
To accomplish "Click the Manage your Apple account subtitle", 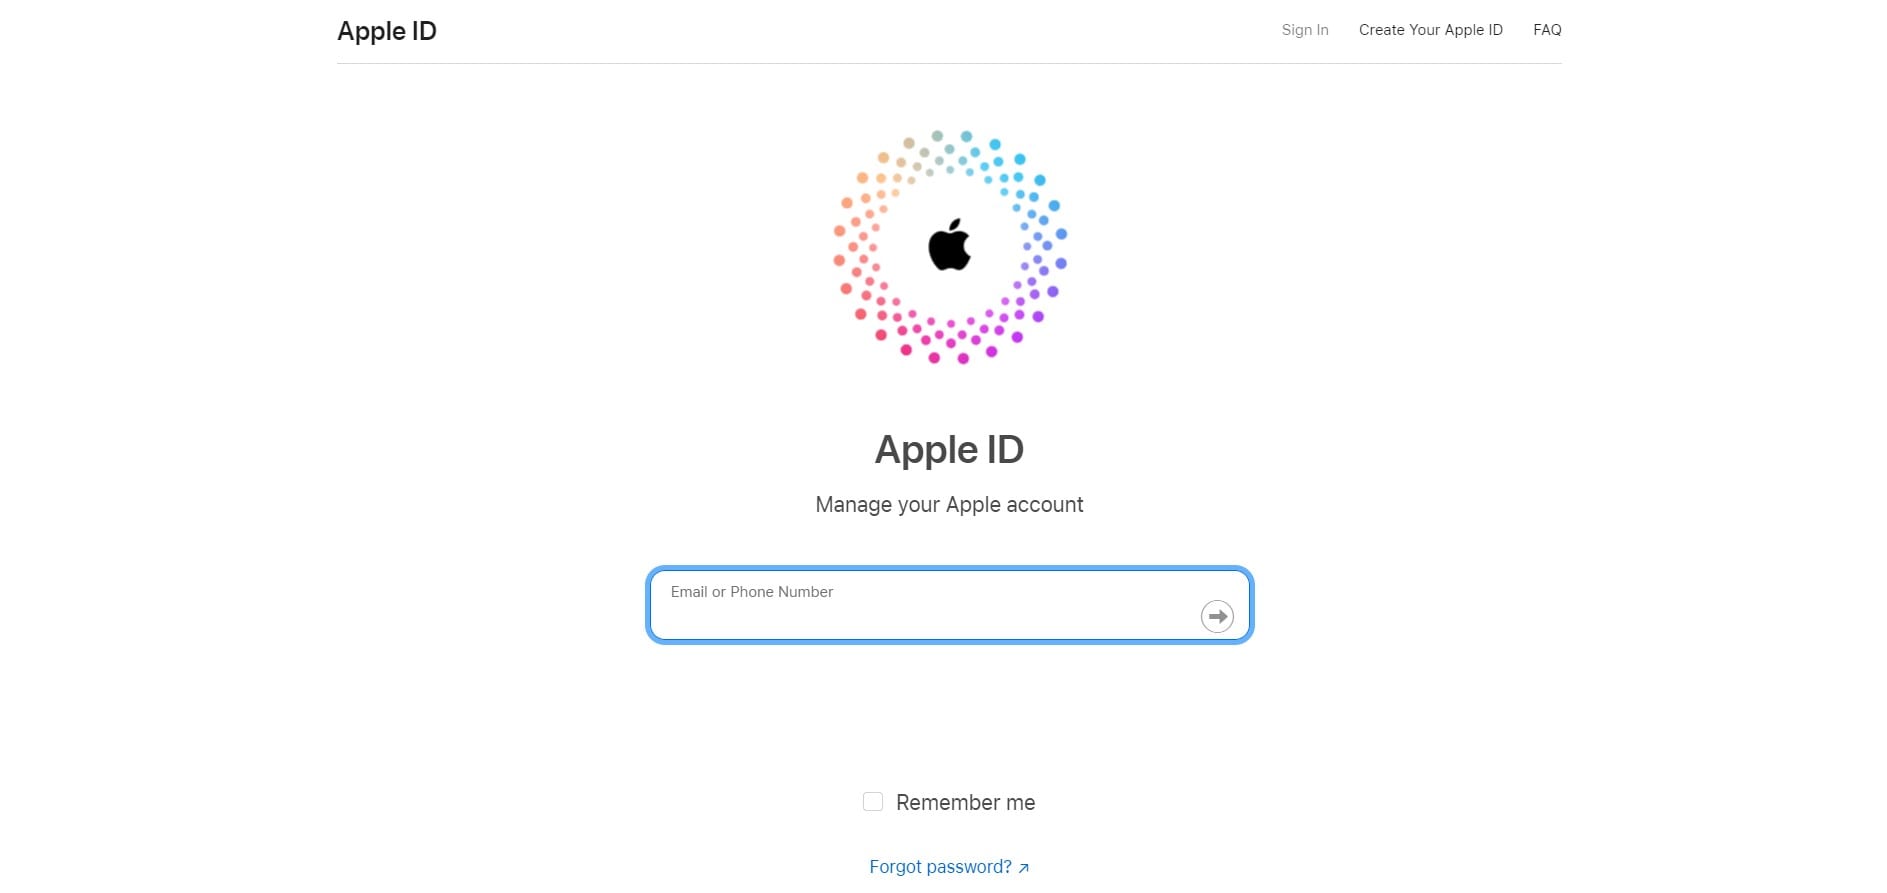I will click(949, 505).
